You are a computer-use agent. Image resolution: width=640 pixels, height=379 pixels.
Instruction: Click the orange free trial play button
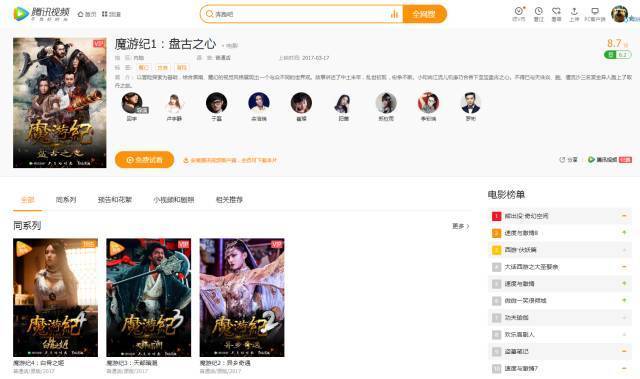click(x=144, y=160)
